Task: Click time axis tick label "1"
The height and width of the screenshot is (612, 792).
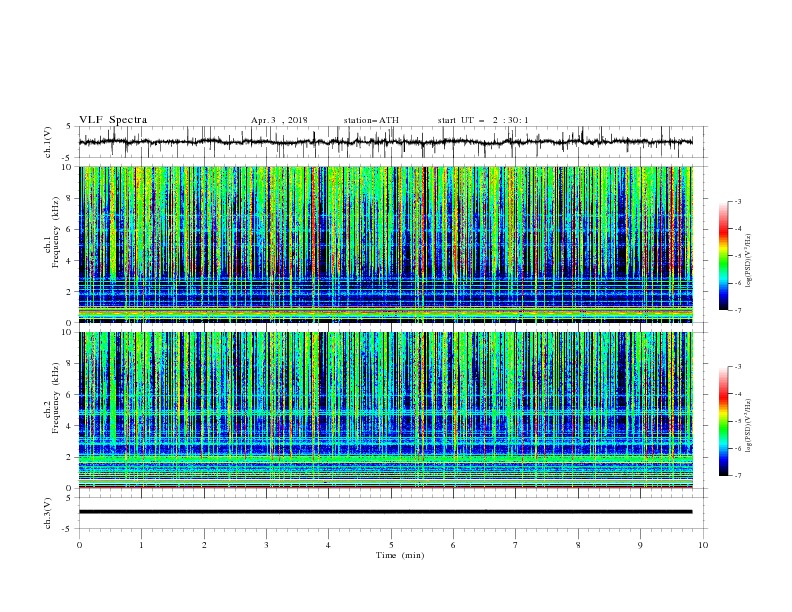Action: click(x=141, y=545)
